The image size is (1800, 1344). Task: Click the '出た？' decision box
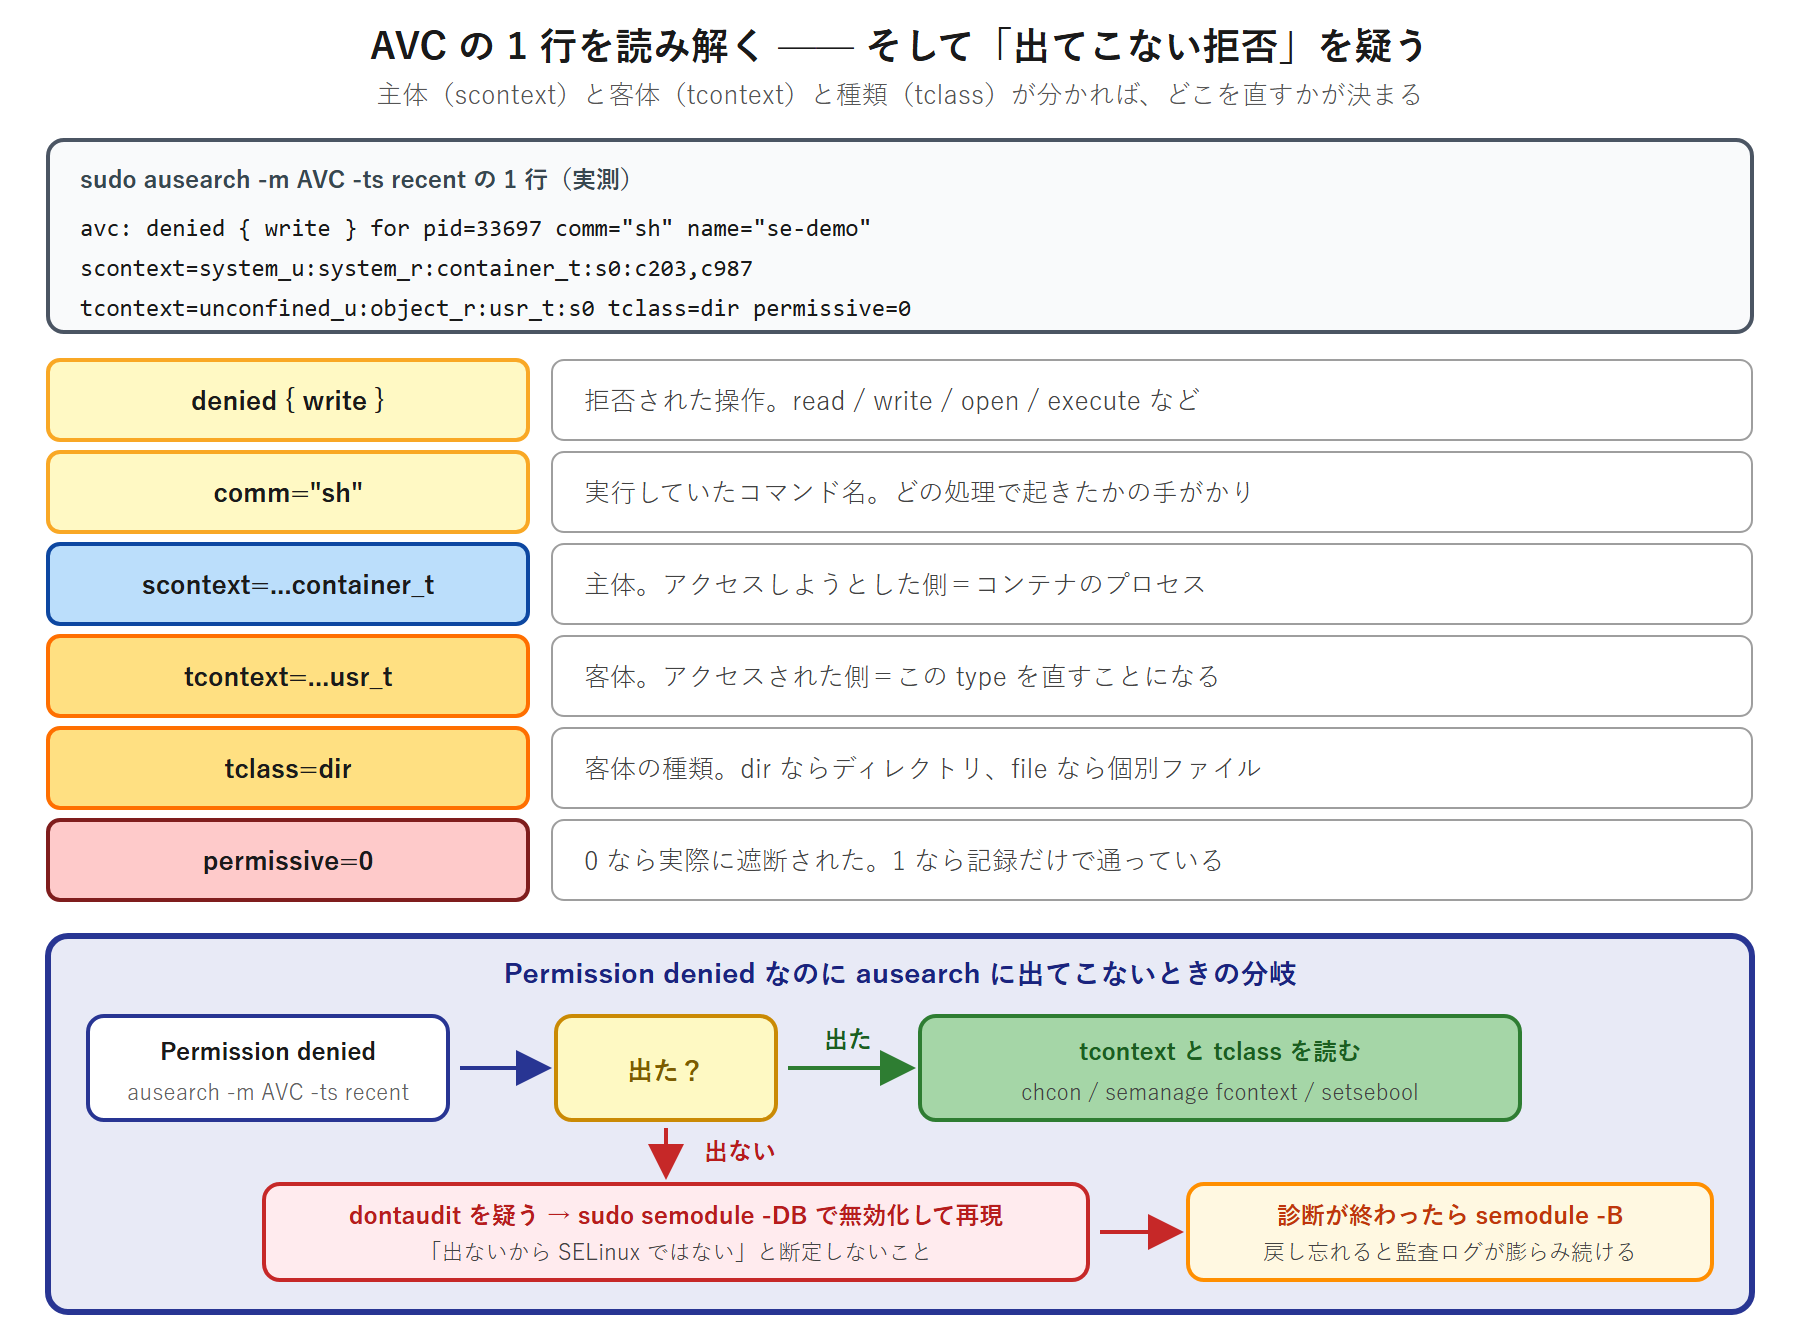coord(666,1068)
